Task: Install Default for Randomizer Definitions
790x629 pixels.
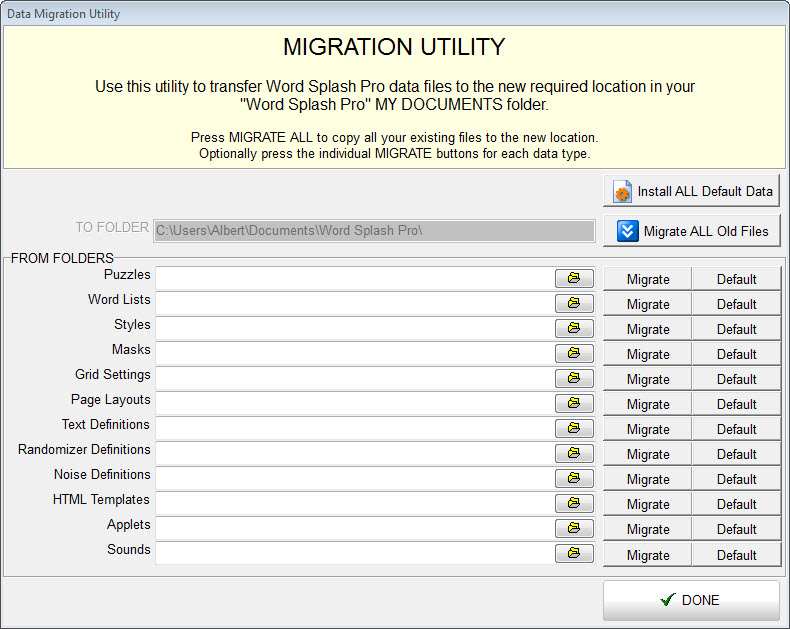Action: click(736, 454)
